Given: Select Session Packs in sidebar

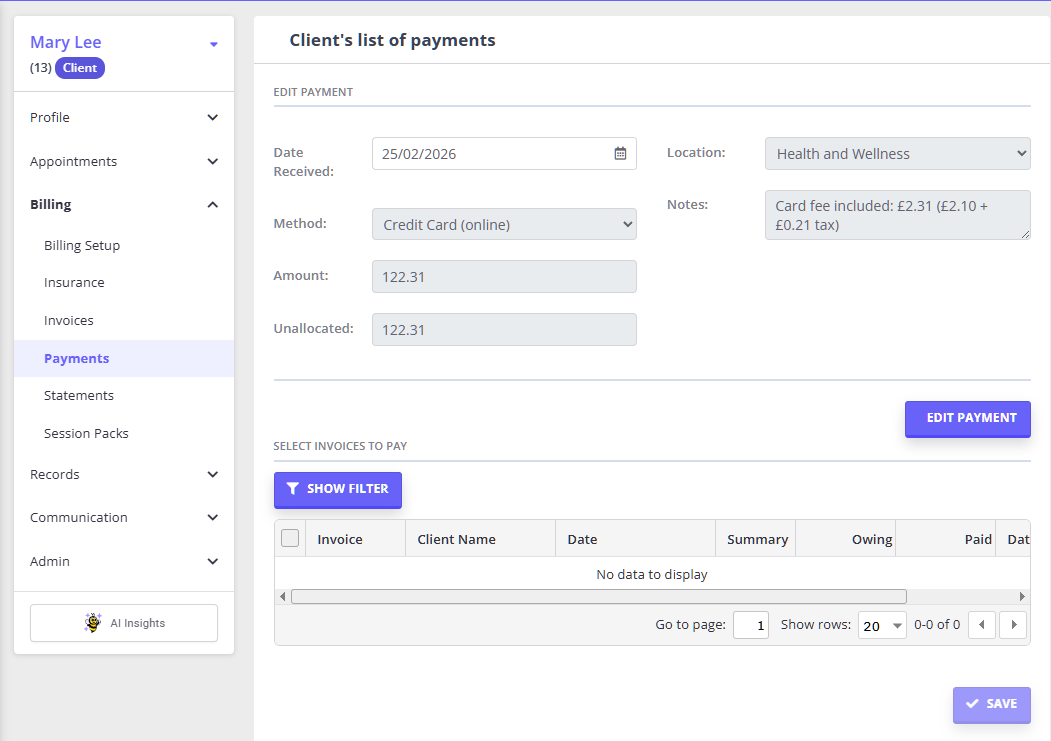Looking at the screenshot, I should pos(86,434).
